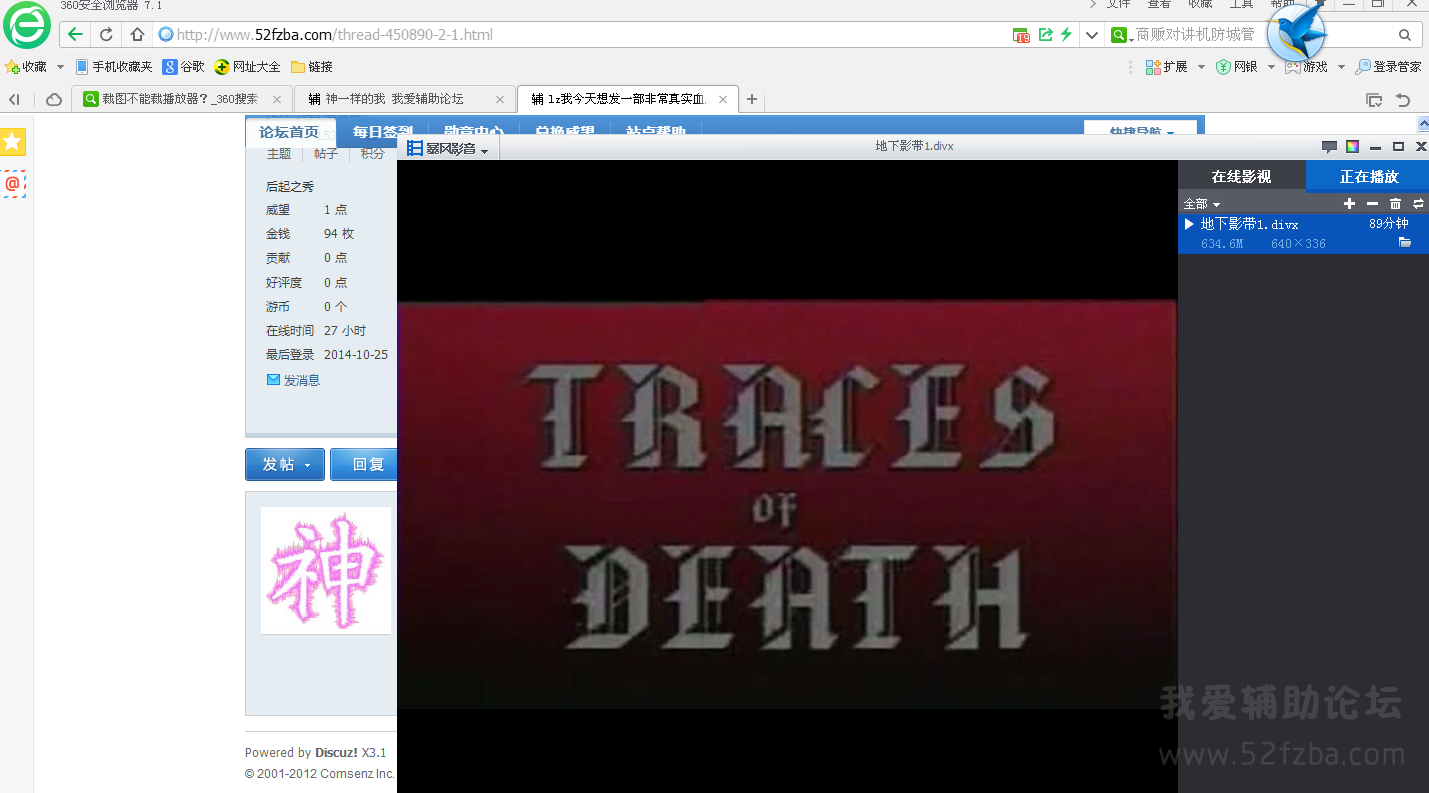This screenshot has height=793, width=1429.
Task: Open the 谷歌 bookmark
Action: tap(184, 67)
